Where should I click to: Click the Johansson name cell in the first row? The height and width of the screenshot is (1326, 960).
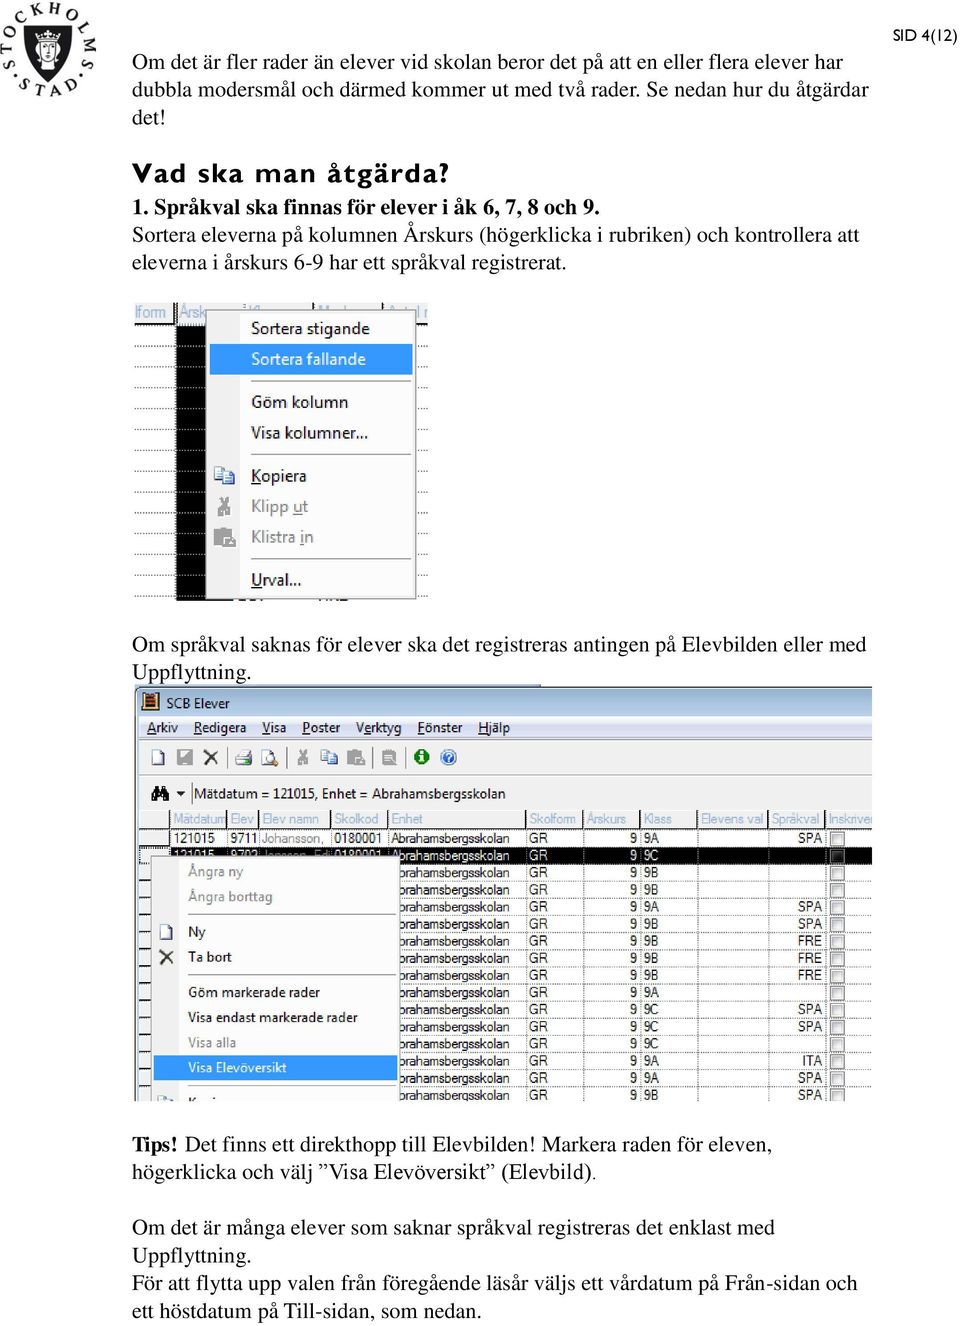tap(295, 838)
